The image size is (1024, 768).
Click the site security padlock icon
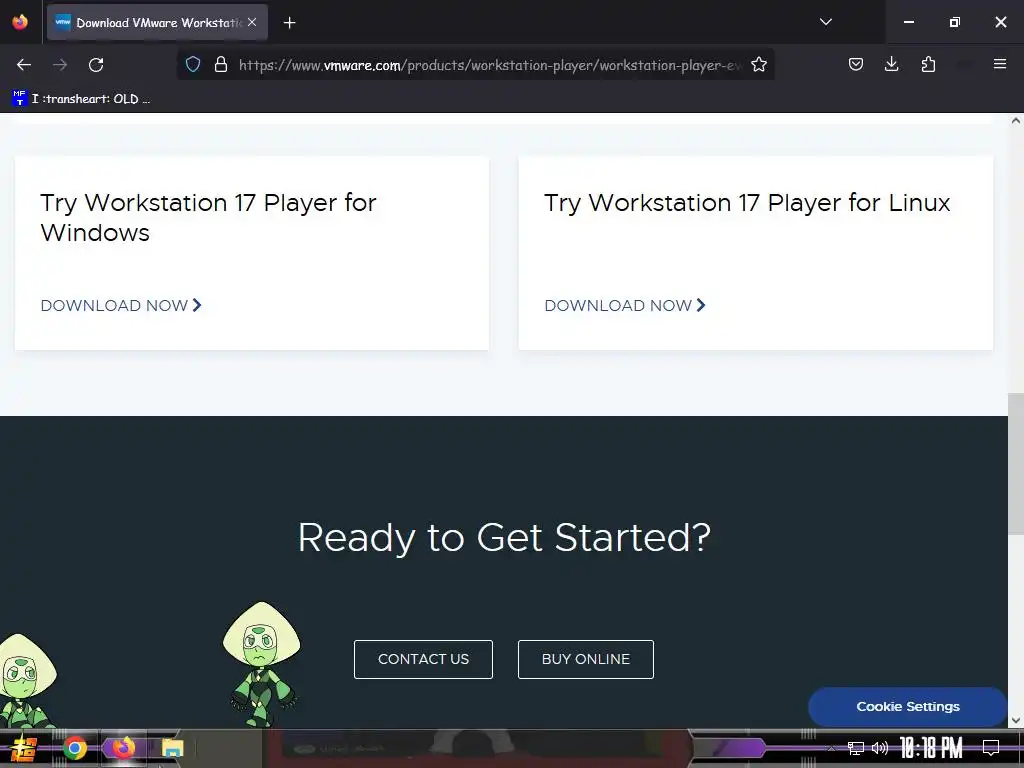[x=221, y=65]
